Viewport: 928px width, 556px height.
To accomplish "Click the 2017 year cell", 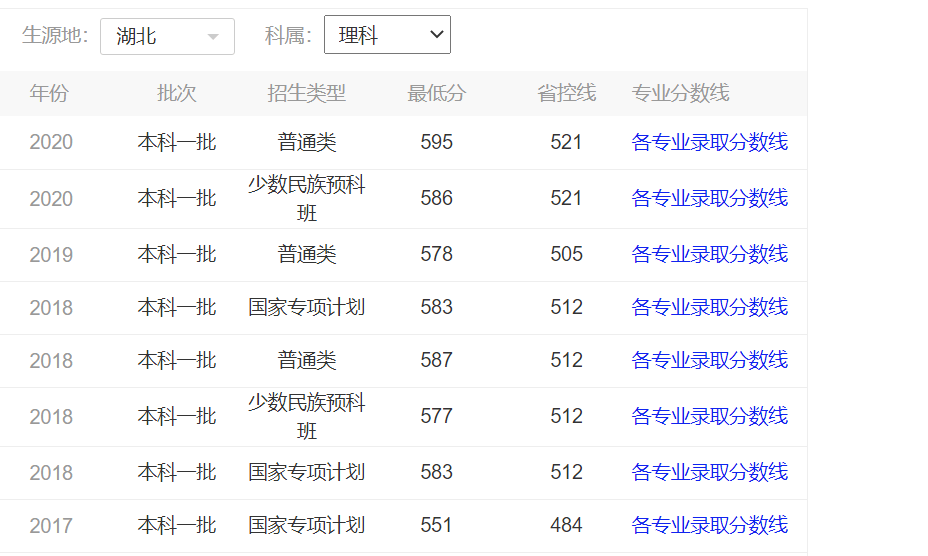I will (x=51, y=526).
